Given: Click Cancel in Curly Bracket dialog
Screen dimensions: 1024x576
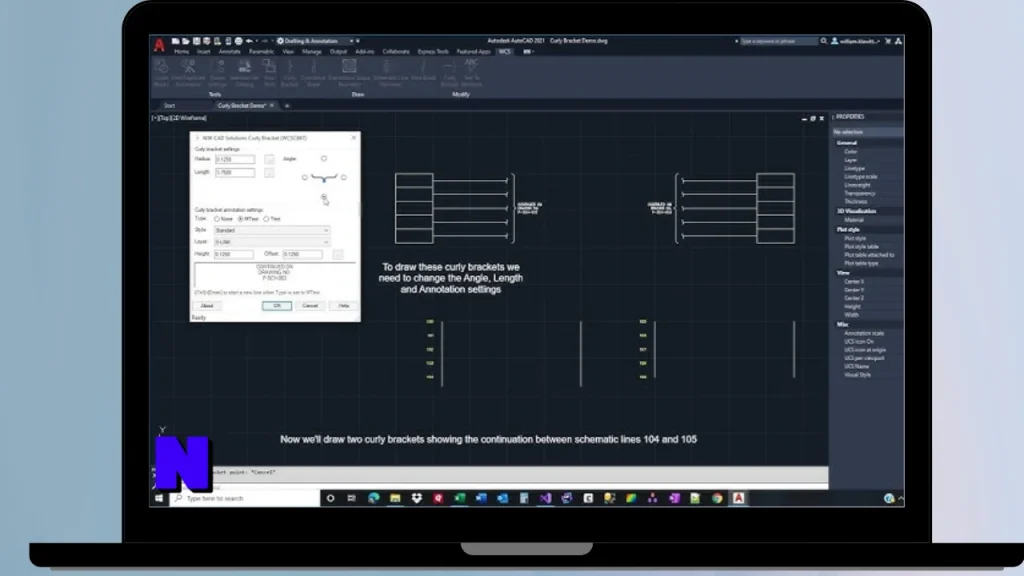Looking at the screenshot, I should tap(310, 306).
